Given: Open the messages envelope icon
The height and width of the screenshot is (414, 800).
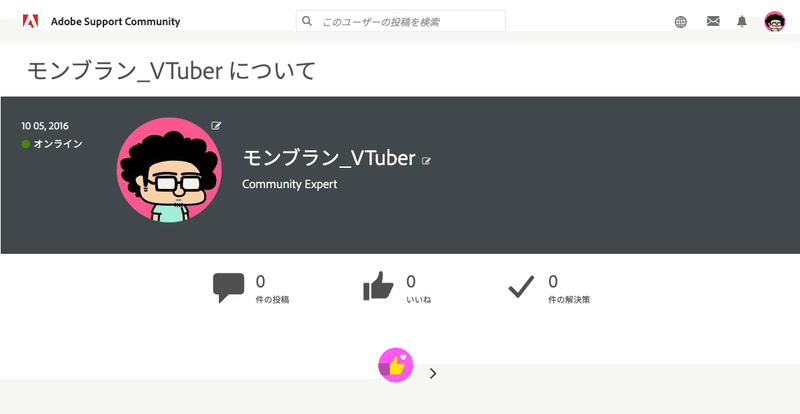Looking at the screenshot, I should (x=713, y=21).
